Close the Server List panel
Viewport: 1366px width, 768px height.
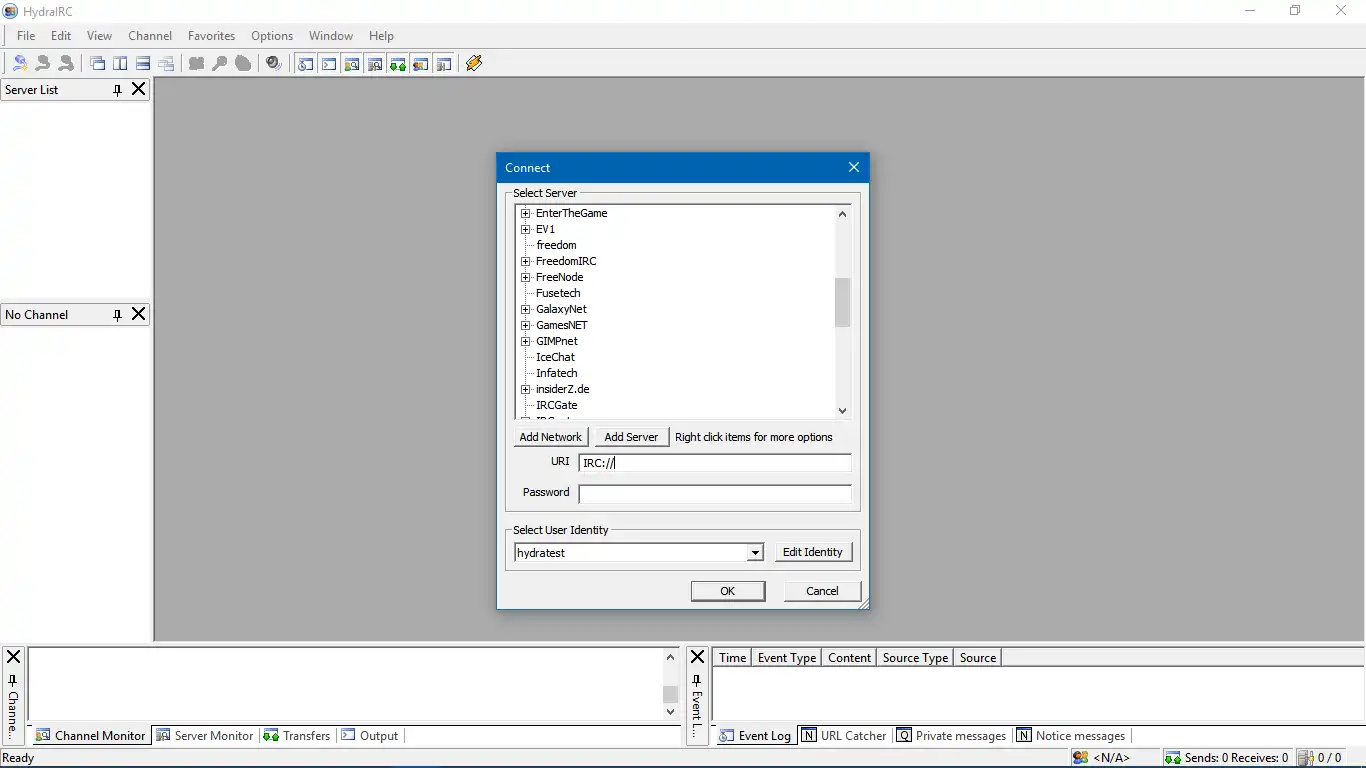(139, 89)
